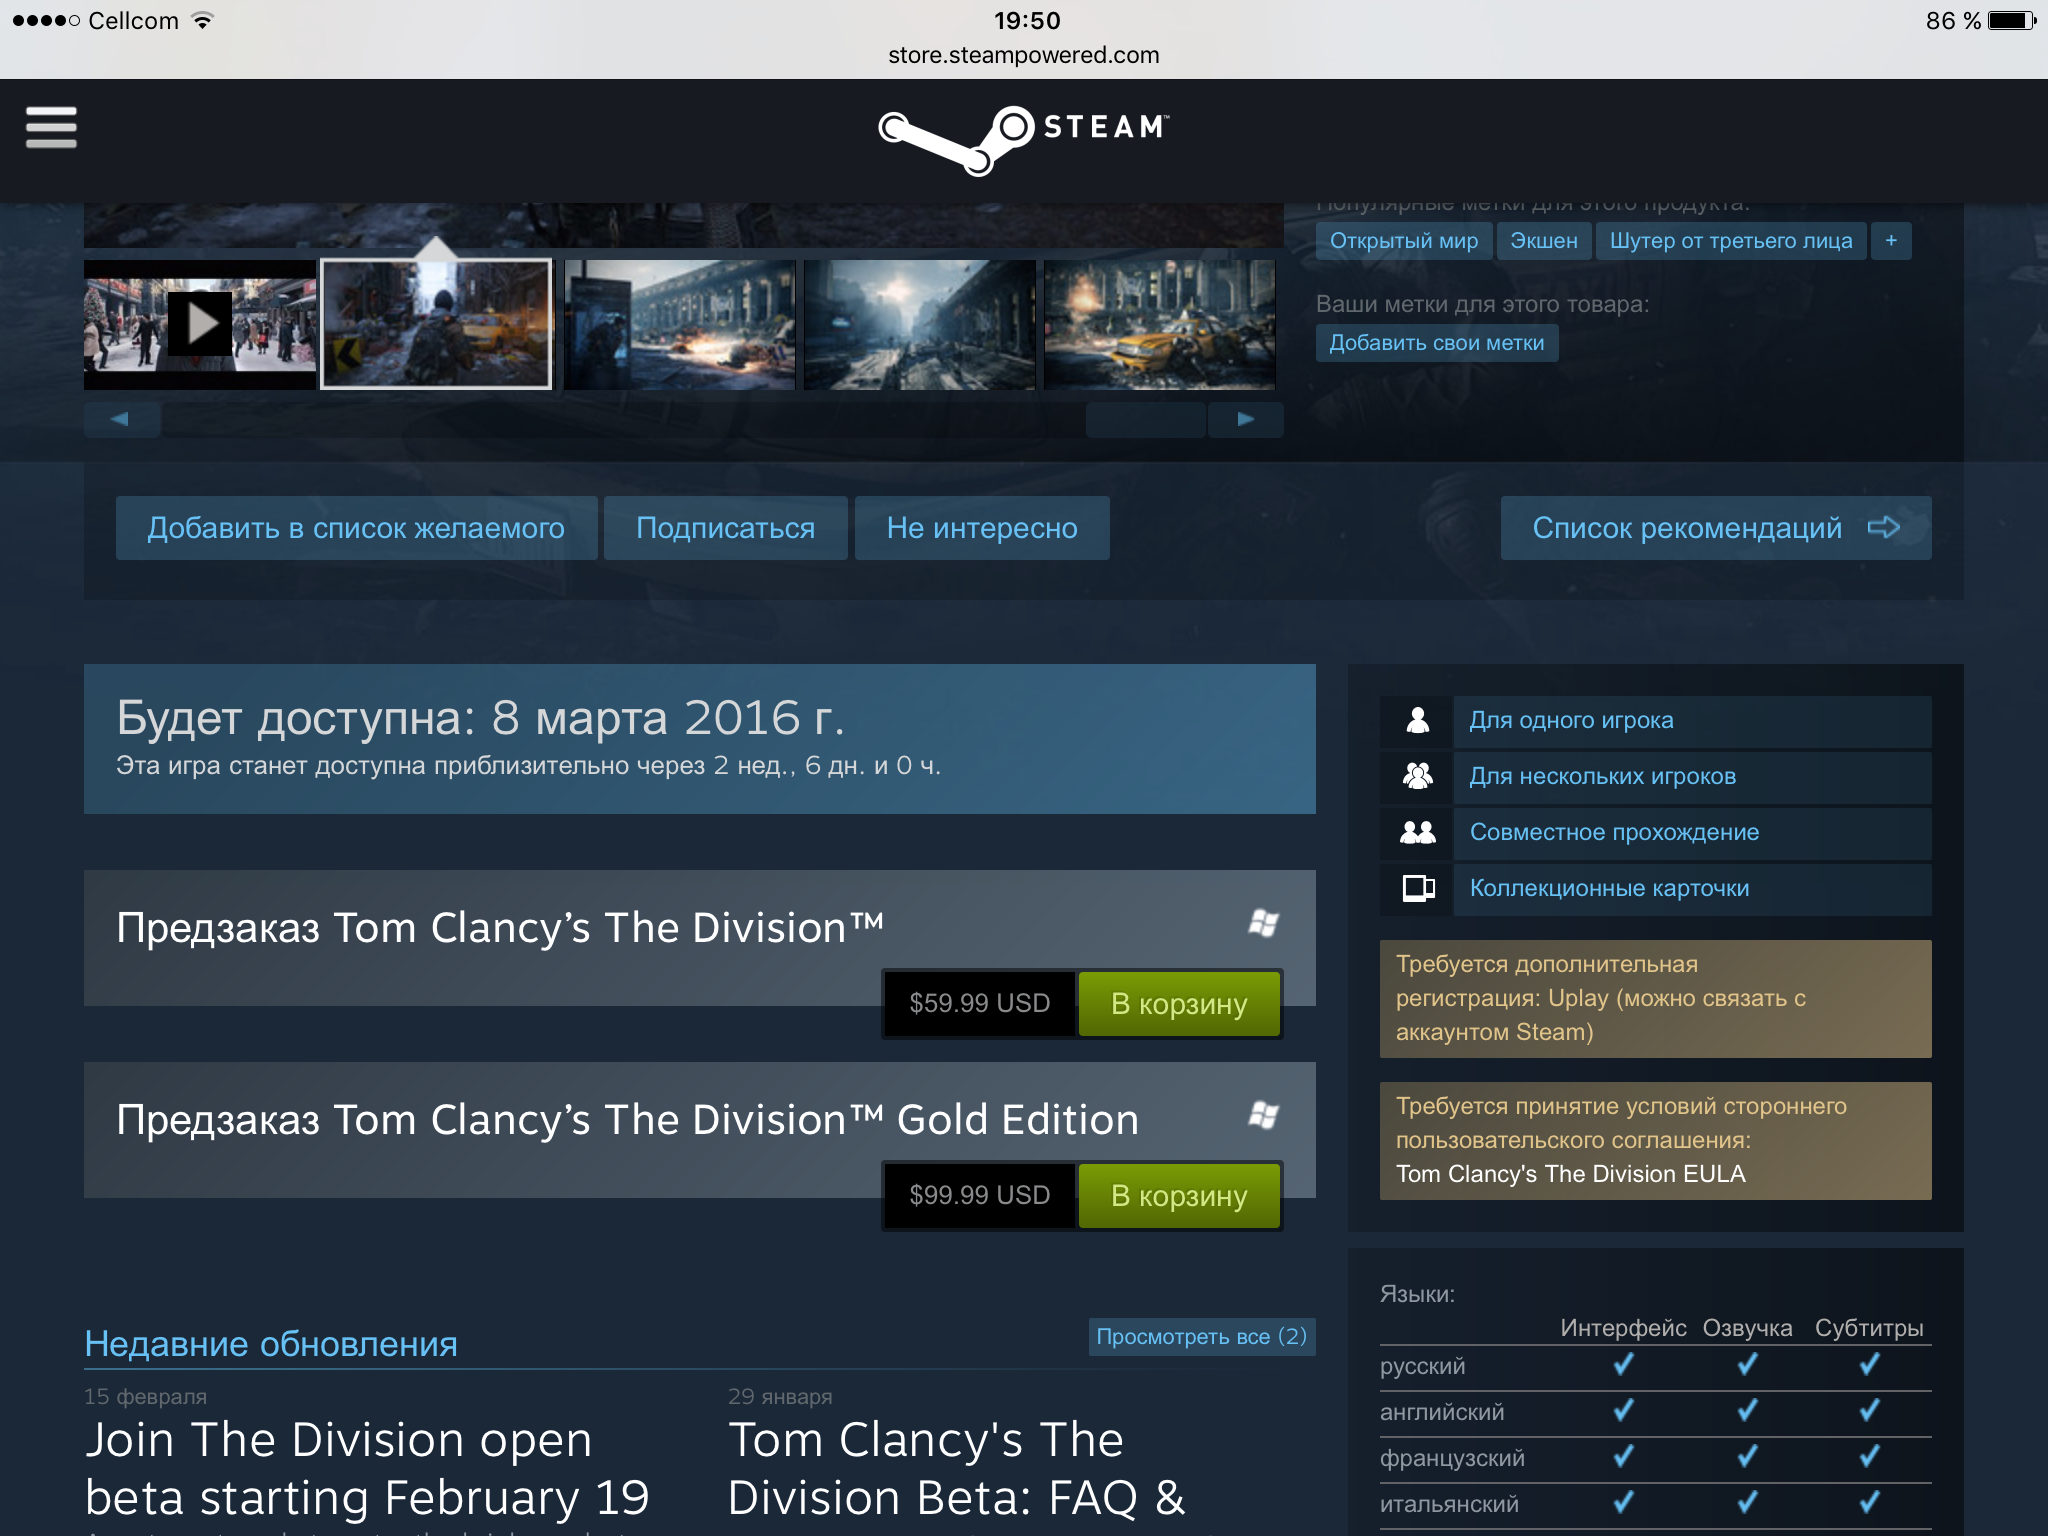Click the '15 февраля' news date
Viewport: 2048px width, 1536px height.
coord(145,1396)
